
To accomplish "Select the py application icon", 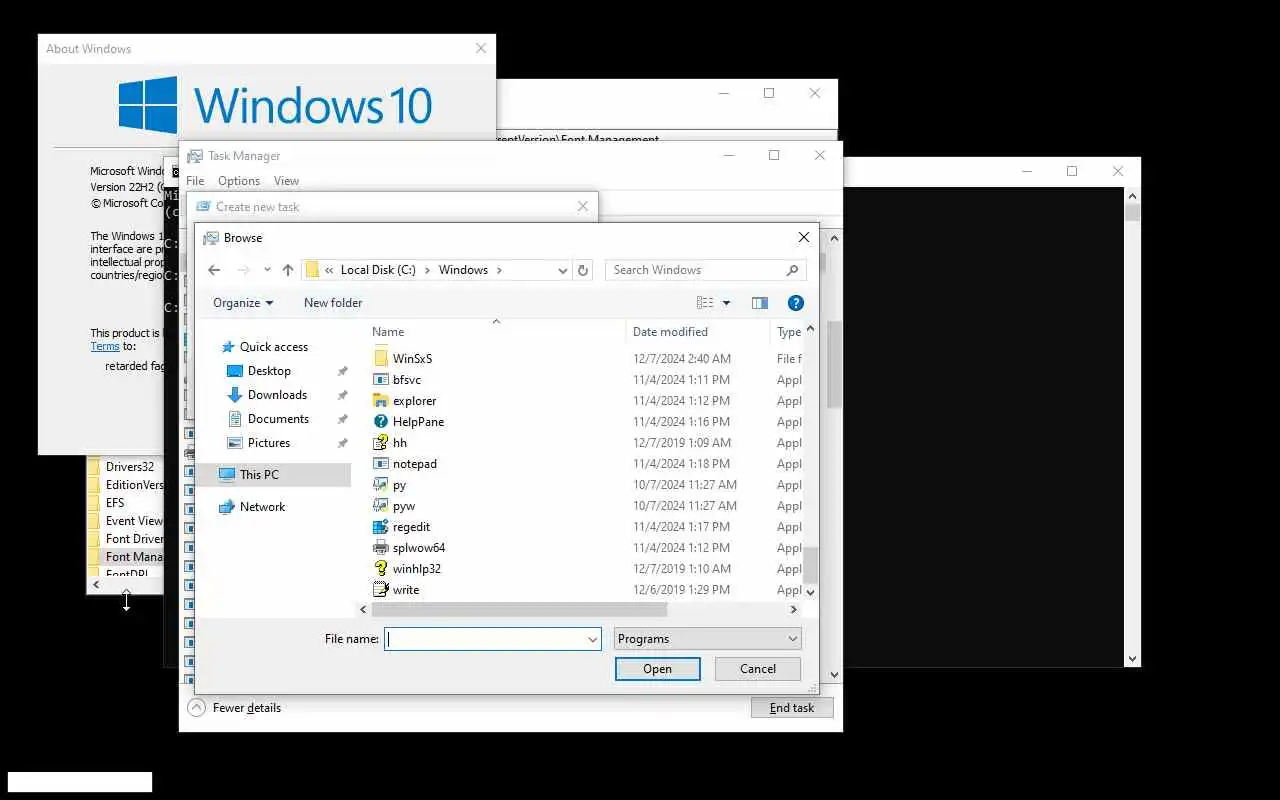I will (x=380, y=485).
